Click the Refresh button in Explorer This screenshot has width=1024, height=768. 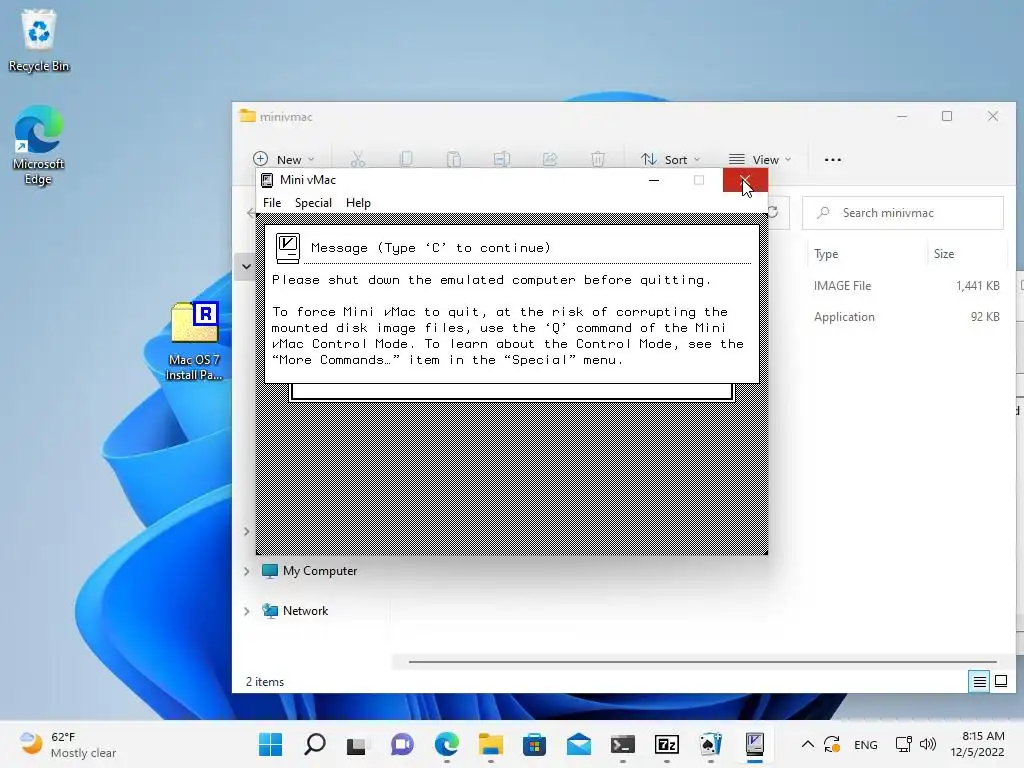point(773,213)
